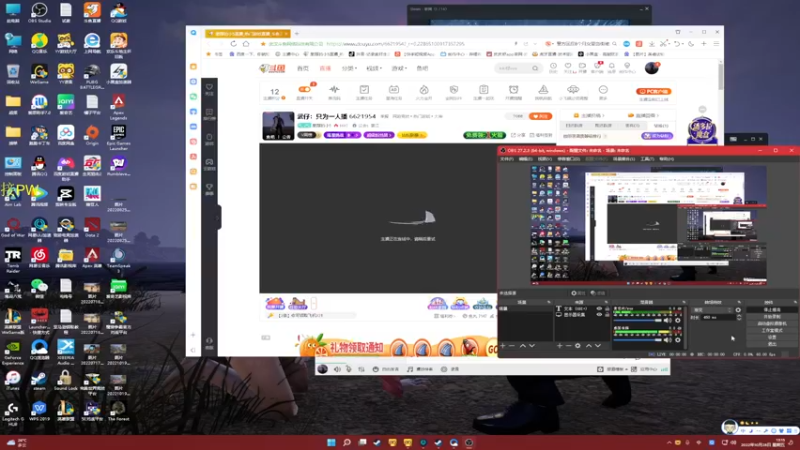The image size is (800, 450).
Task: Click transition duration stepper arrows
Action: pos(739,317)
